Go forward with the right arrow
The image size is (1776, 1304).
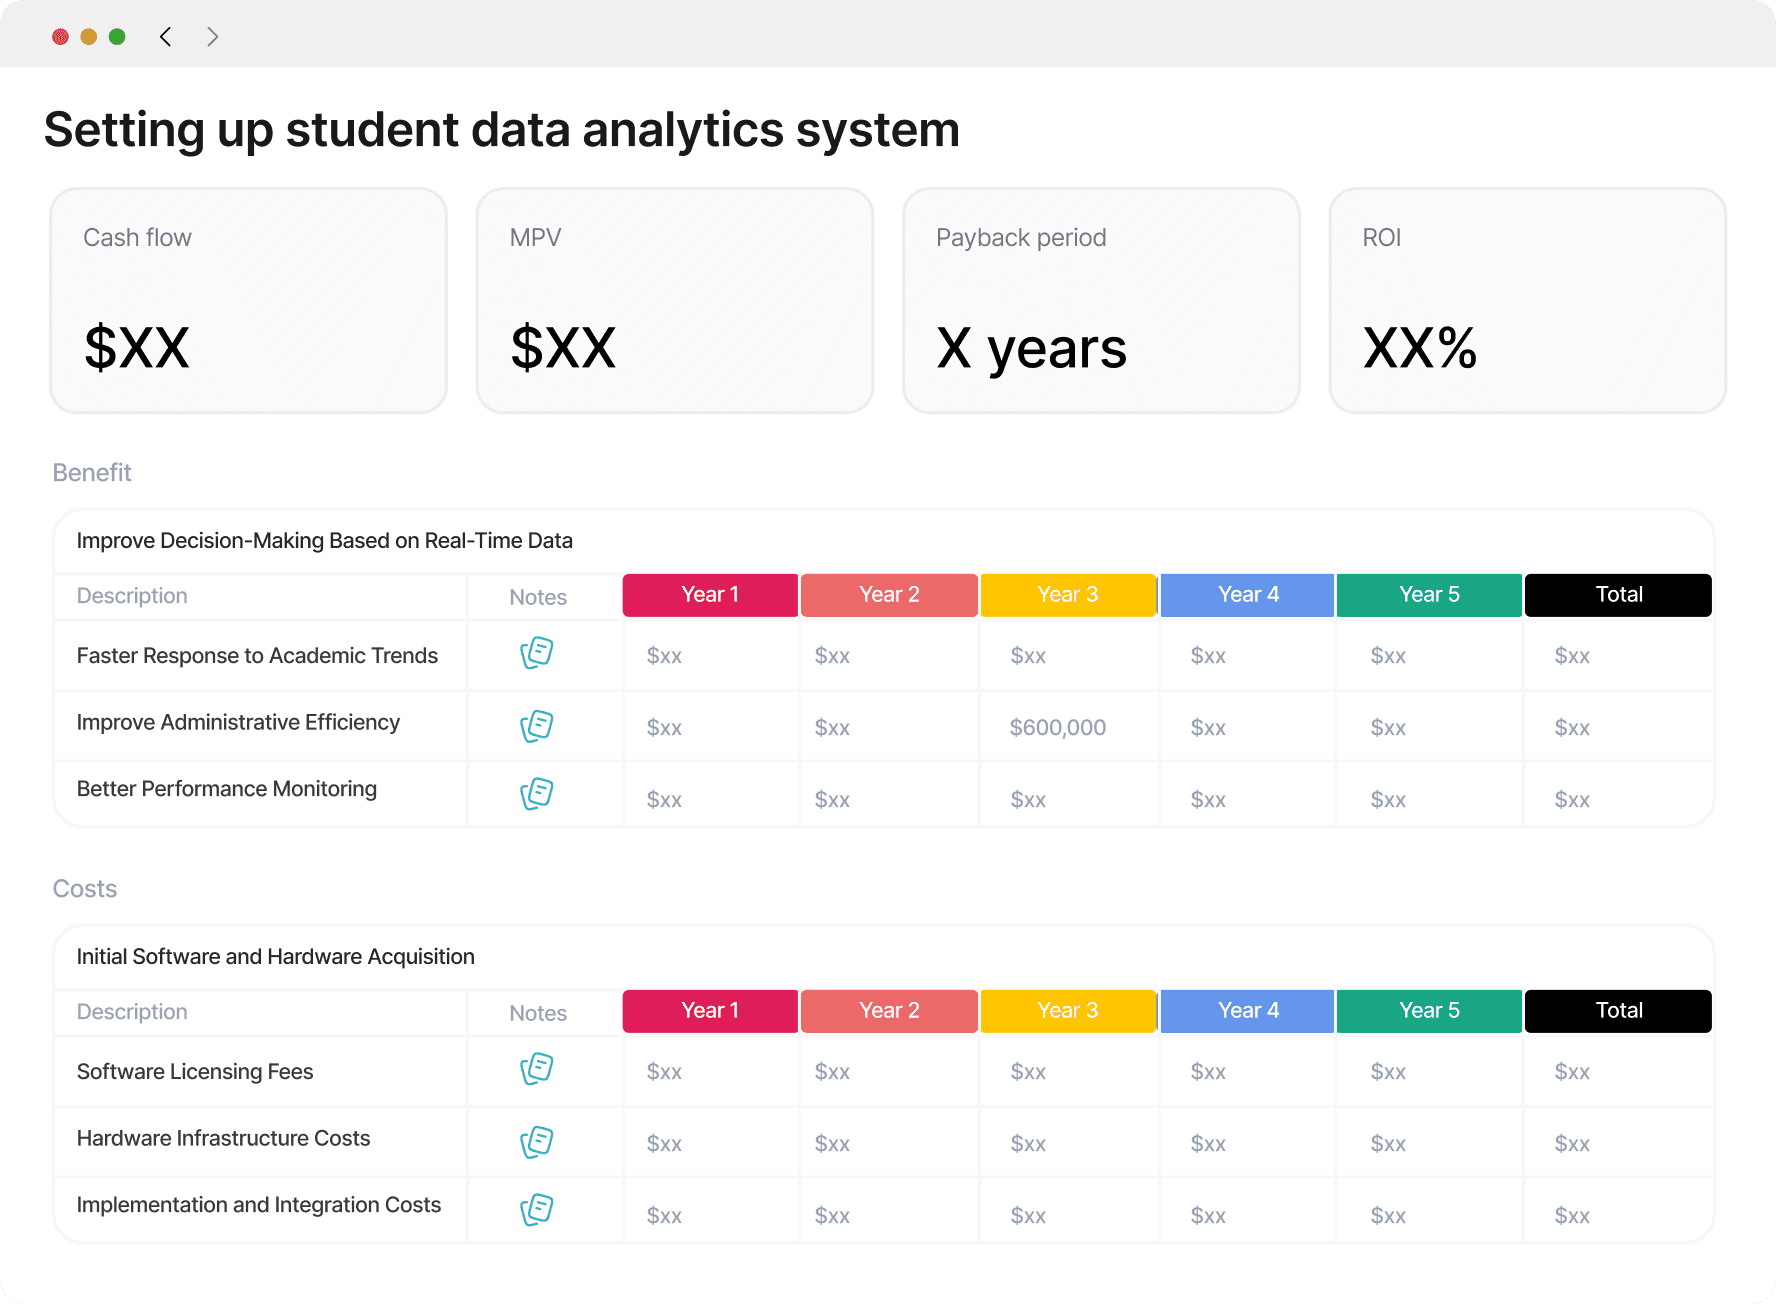click(x=212, y=37)
